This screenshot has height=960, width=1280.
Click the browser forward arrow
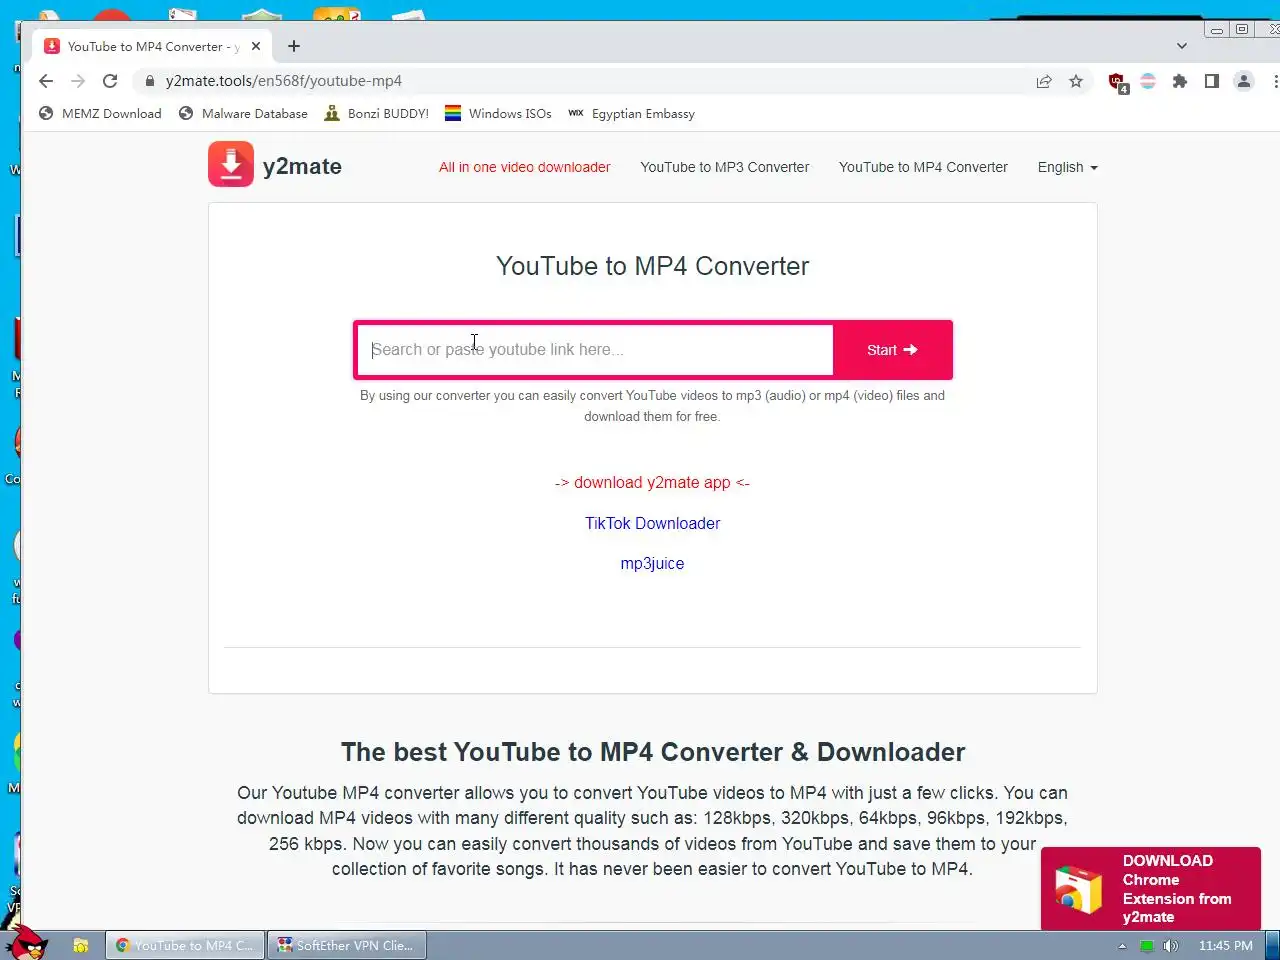pos(78,81)
